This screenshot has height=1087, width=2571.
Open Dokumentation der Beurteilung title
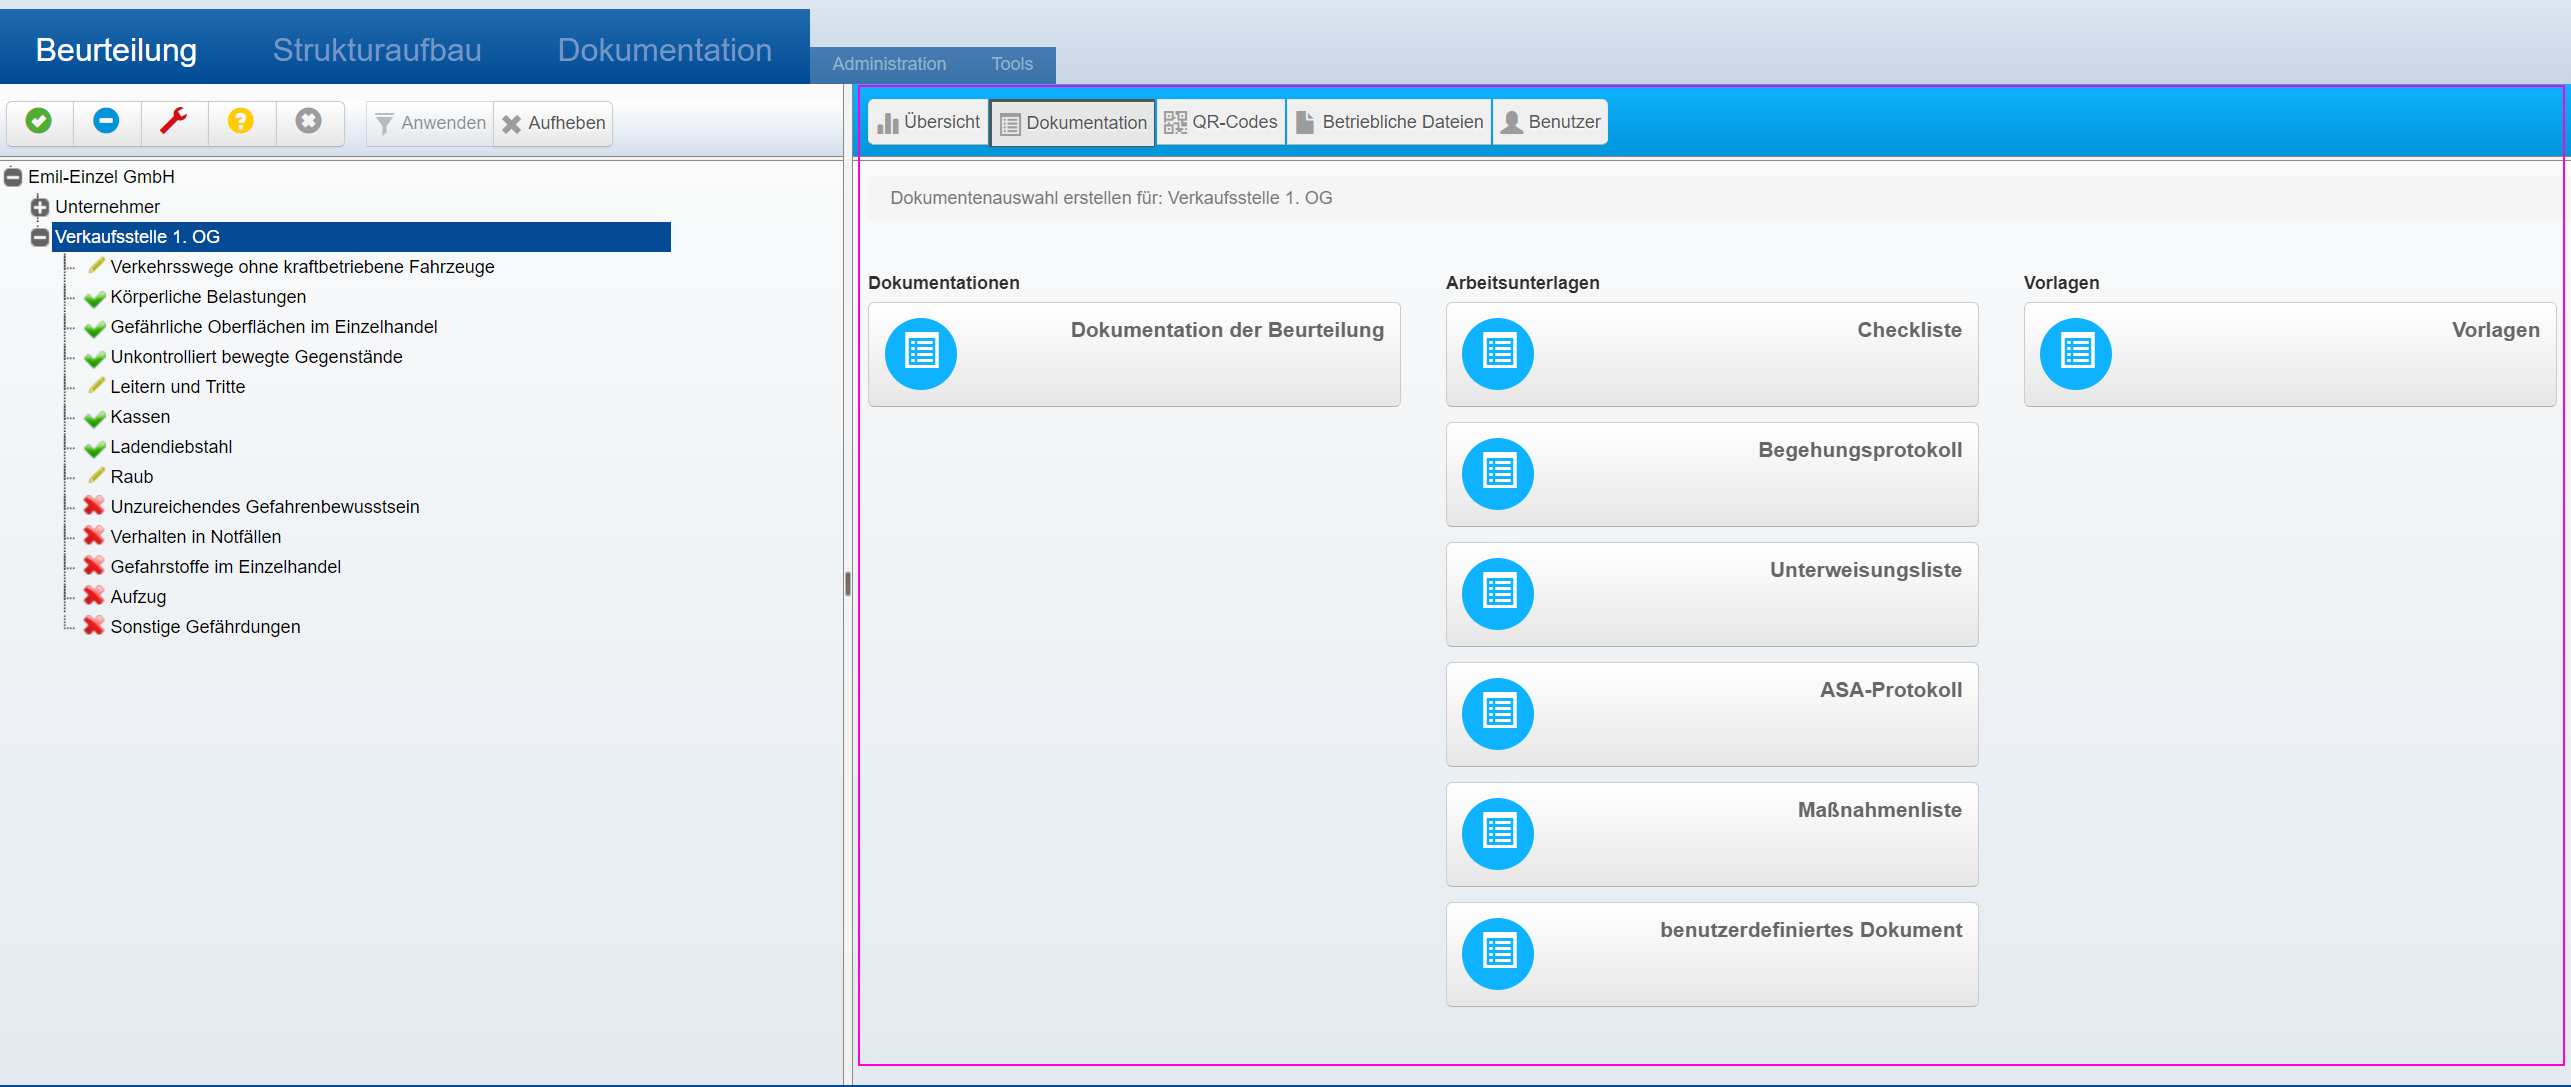coord(1227,330)
